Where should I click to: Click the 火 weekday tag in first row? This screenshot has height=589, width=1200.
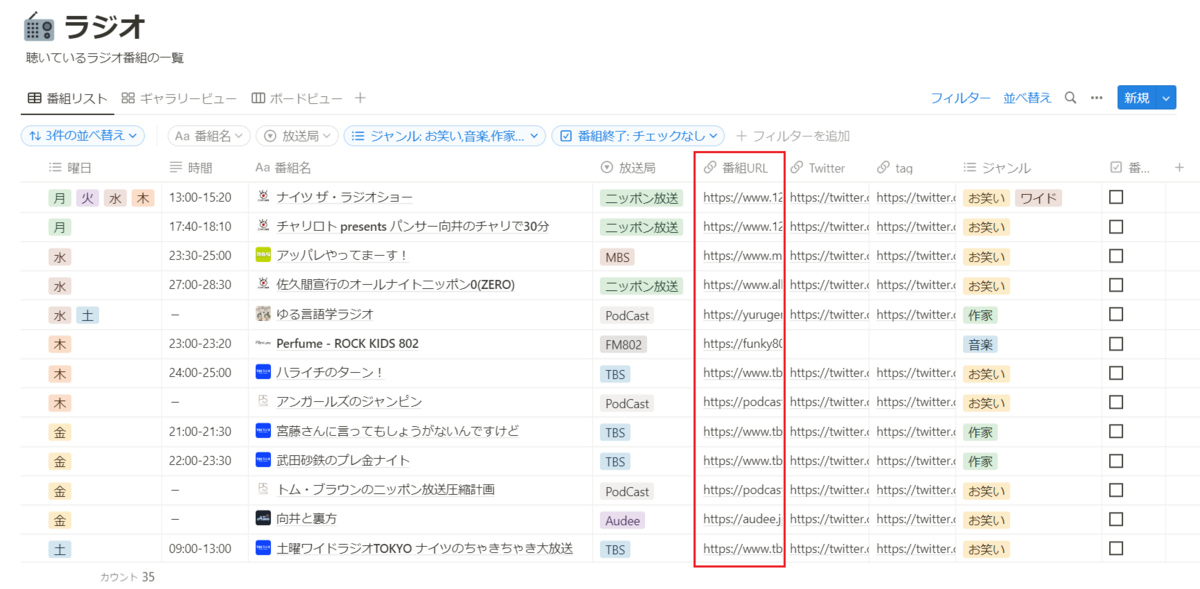(88, 198)
